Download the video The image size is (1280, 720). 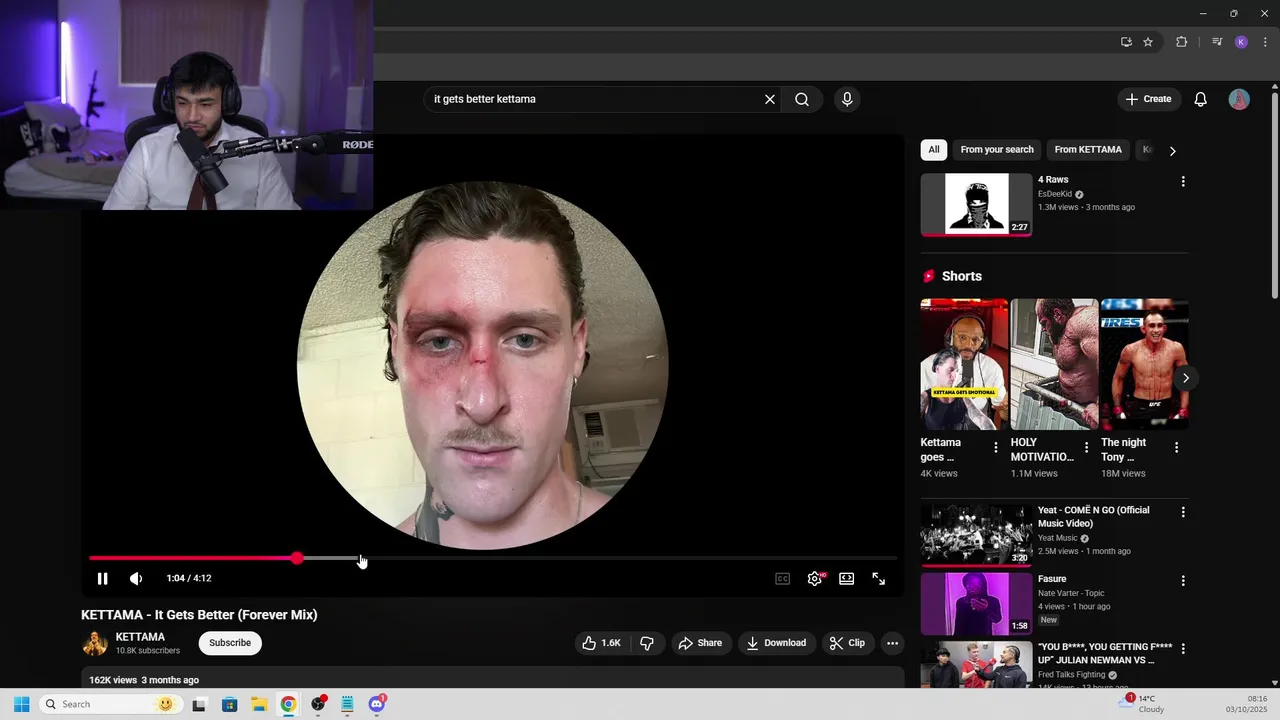coord(777,643)
